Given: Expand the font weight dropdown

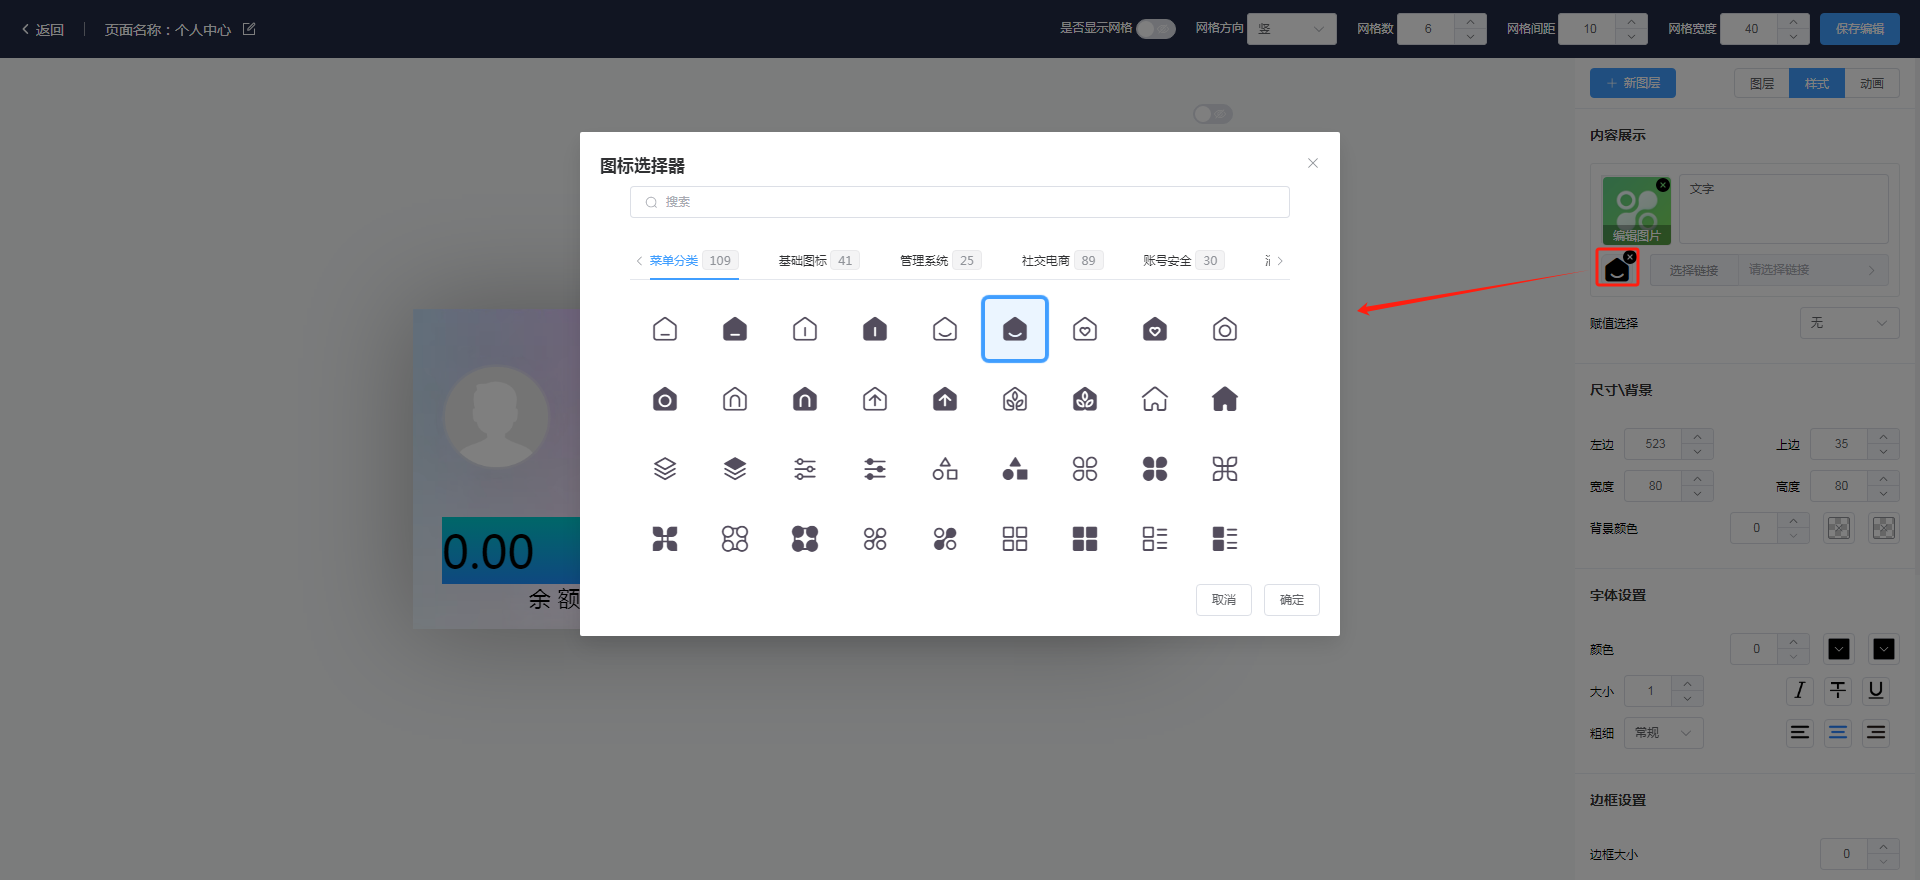Looking at the screenshot, I should pyautogui.click(x=1663, y=733).
